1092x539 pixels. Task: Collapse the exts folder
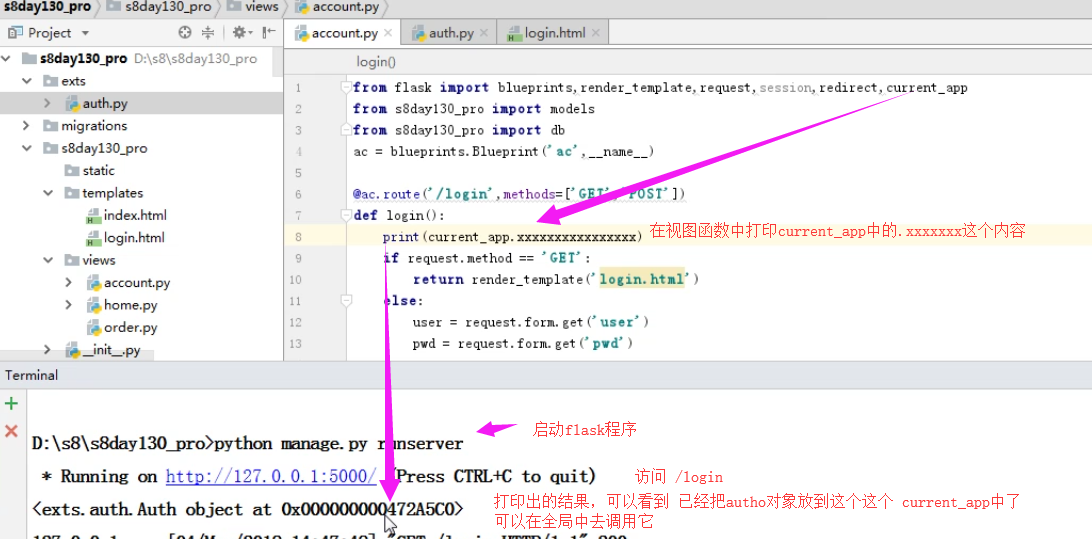27,81
